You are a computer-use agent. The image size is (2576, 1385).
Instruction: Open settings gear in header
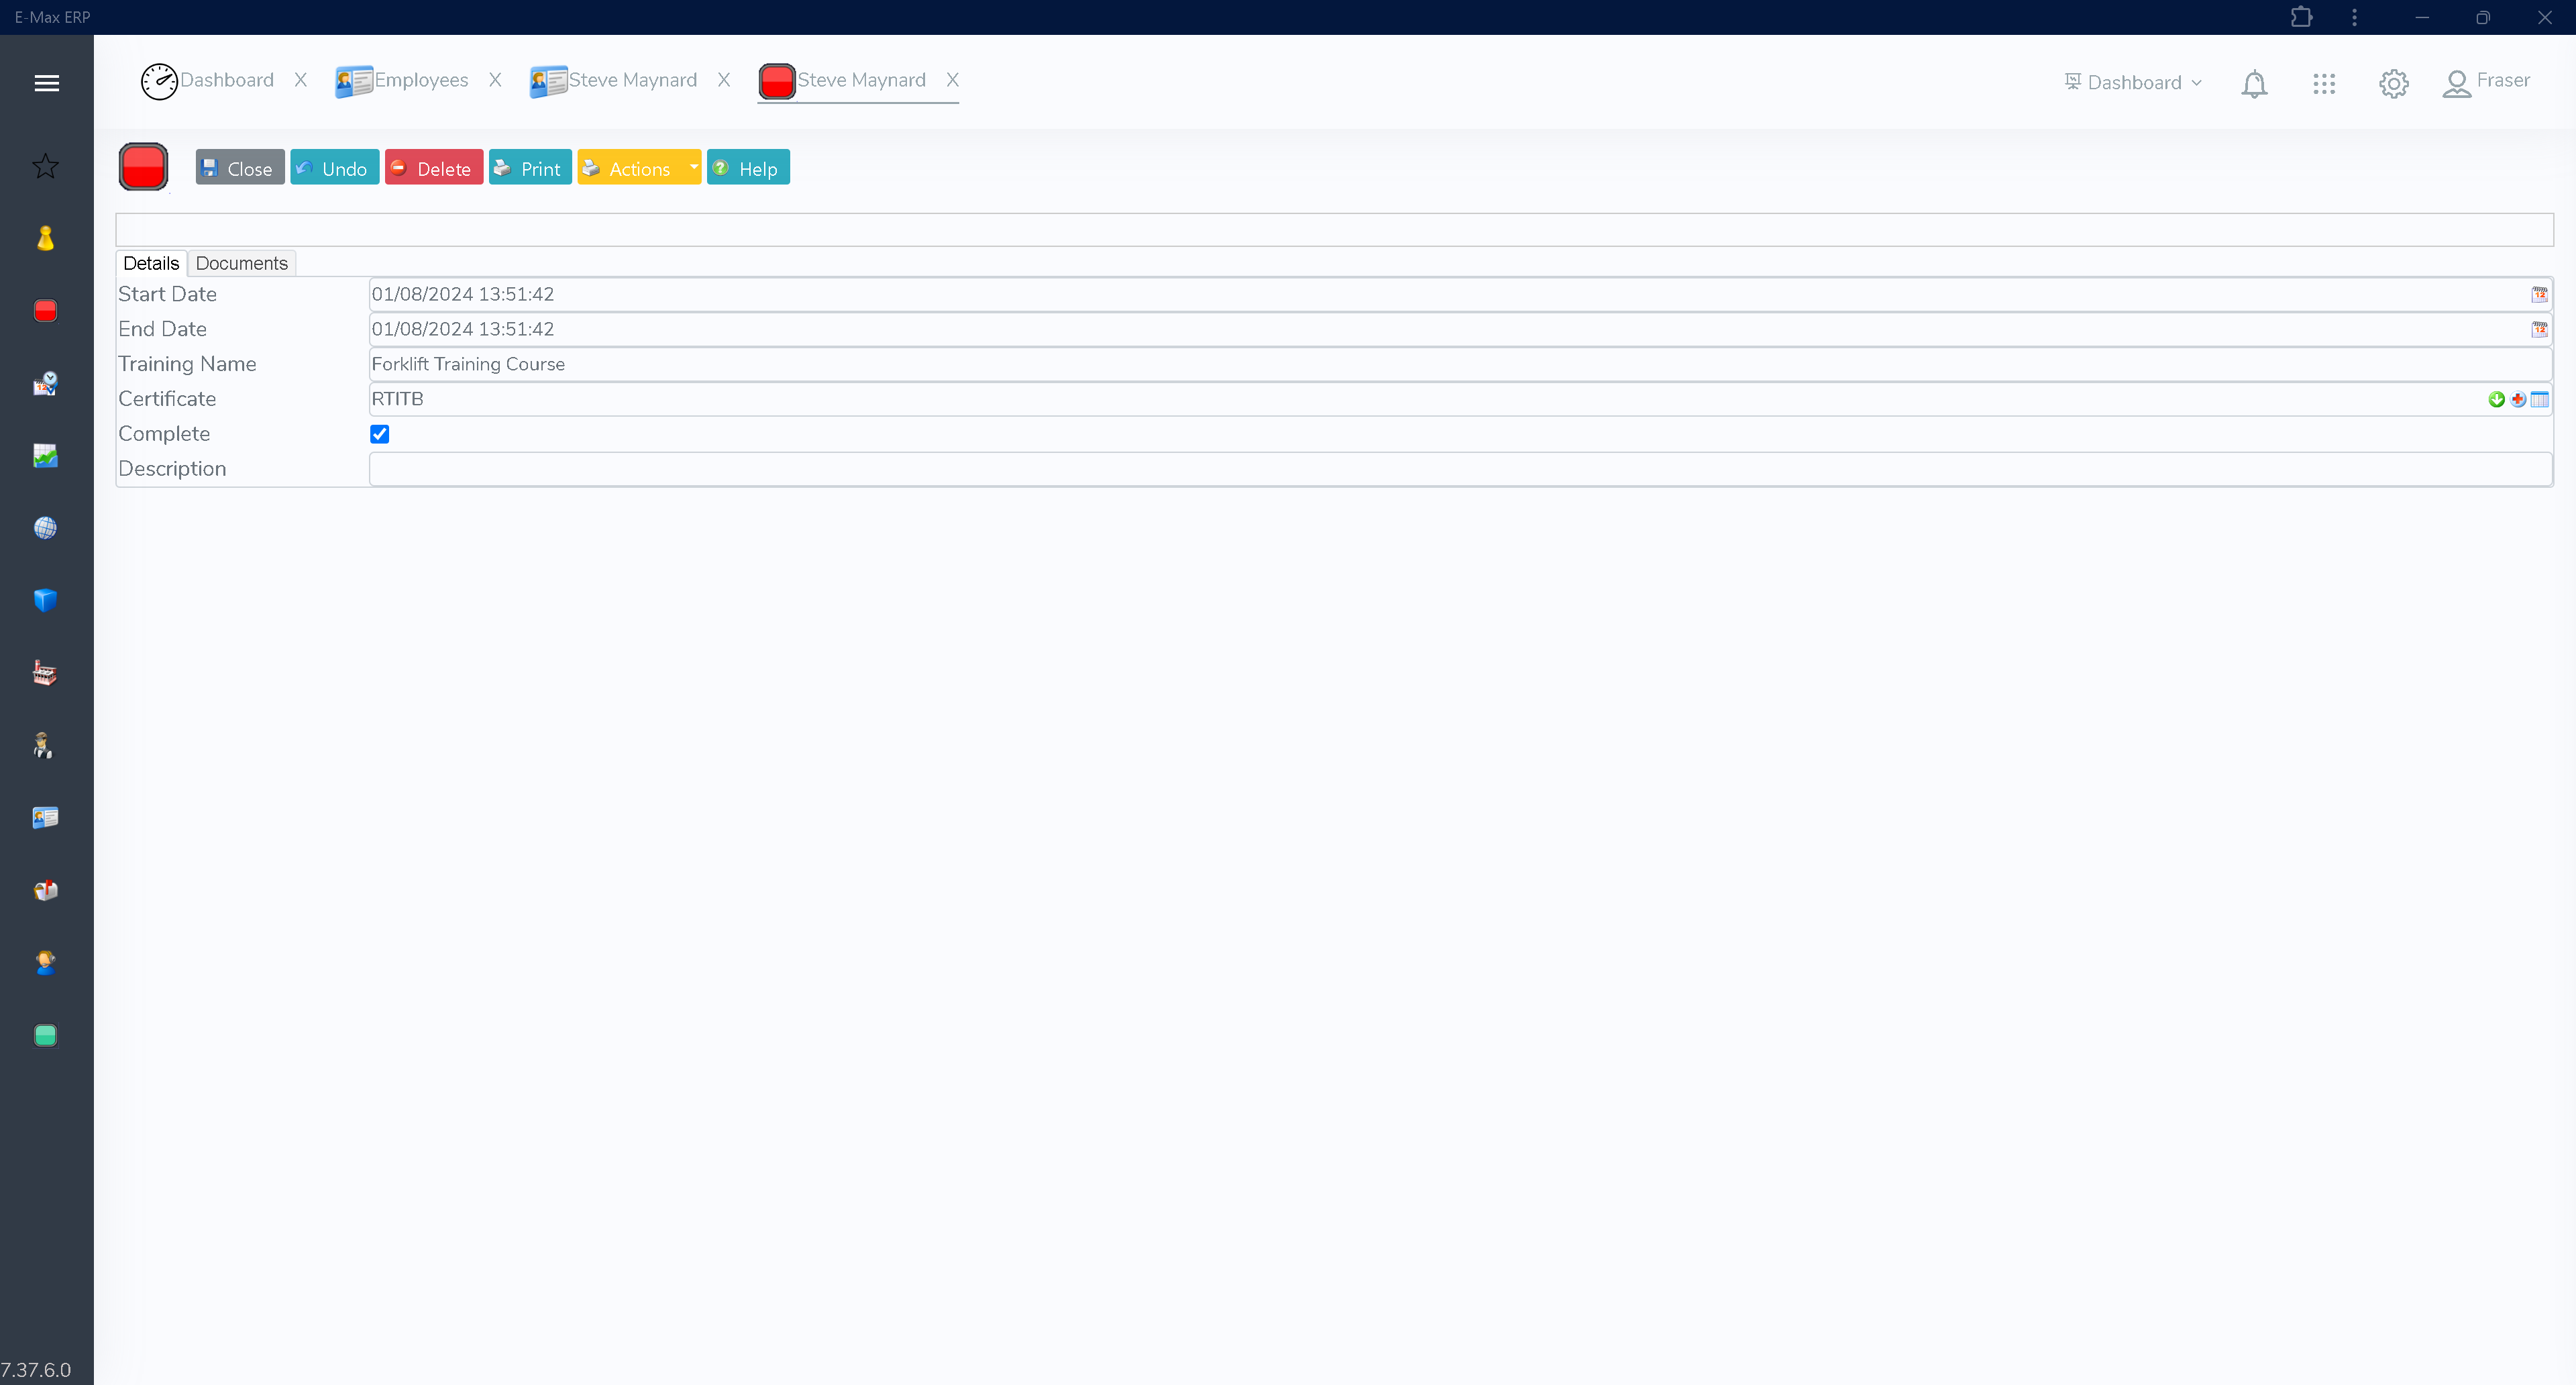click(2393, 84)
